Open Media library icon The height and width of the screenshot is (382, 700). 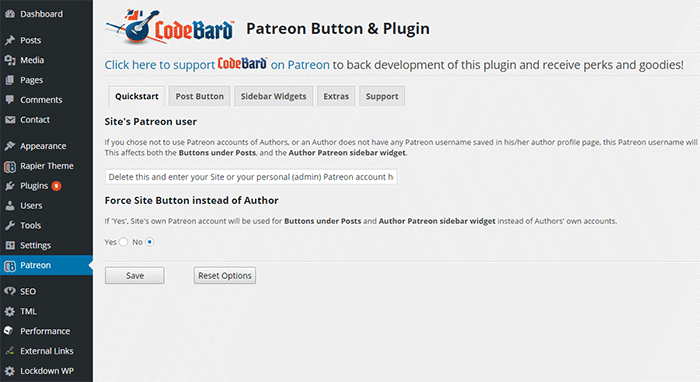[x=10, y=60]
